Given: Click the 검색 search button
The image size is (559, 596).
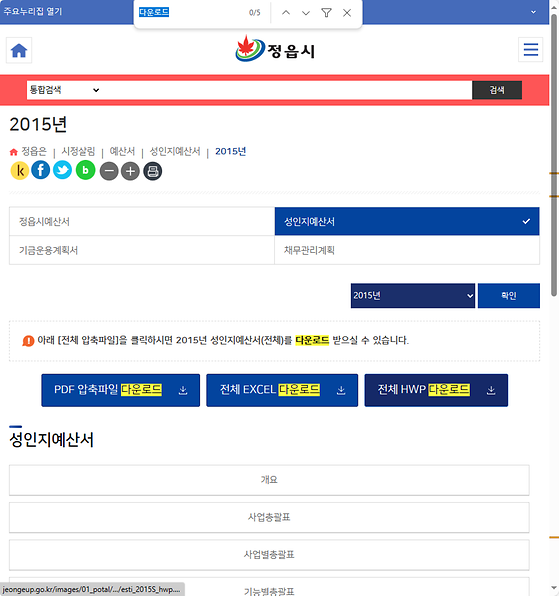Looking at the screenshot, I should coord(497,90).
